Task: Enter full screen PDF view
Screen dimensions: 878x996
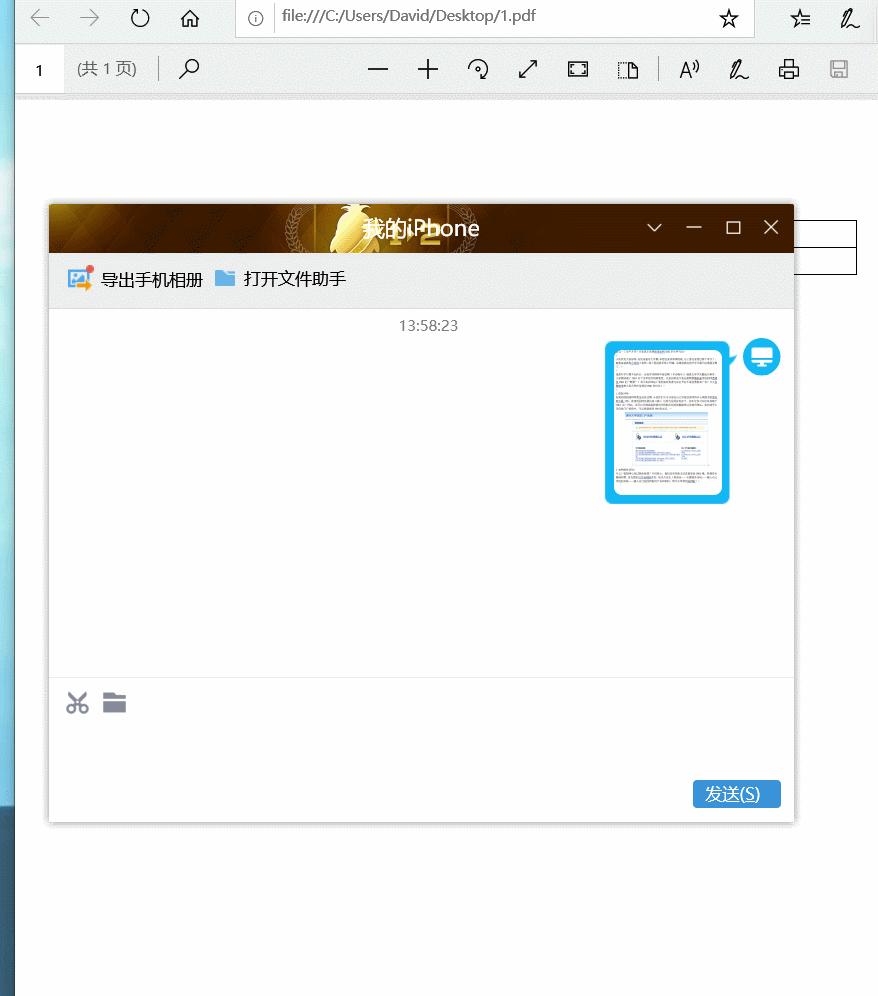Action: [577, 69]
